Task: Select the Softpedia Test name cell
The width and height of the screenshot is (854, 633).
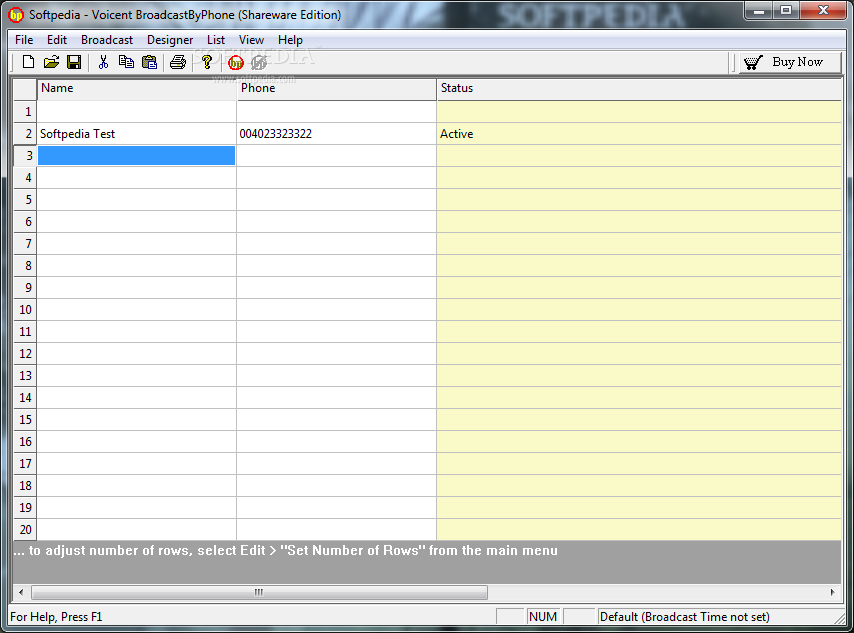Action: (x=137, y=134)
